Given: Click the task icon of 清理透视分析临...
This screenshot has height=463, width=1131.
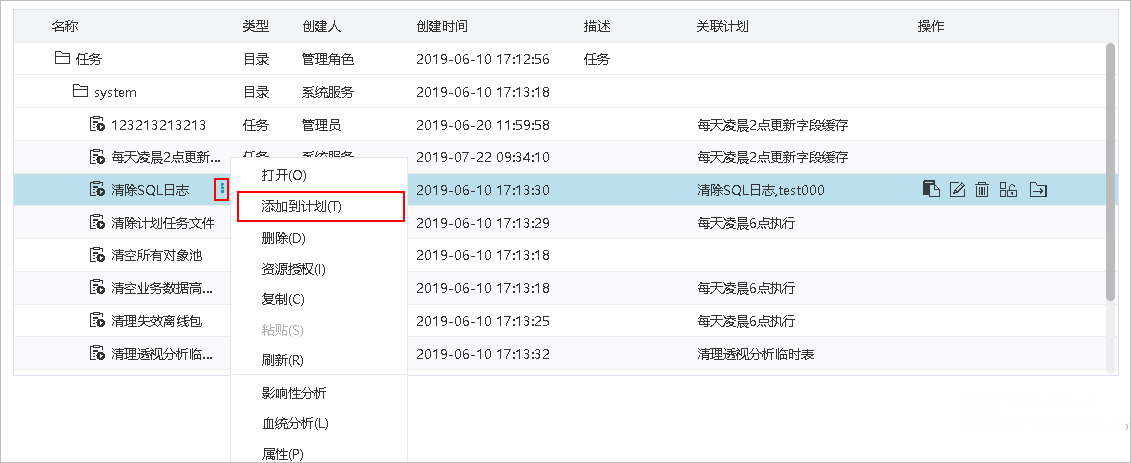Looking at the screenshot, I should tap(97, 353).
